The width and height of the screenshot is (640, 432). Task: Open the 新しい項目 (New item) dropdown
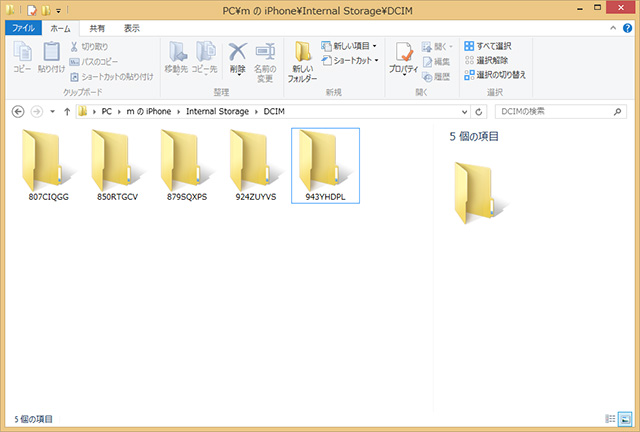tap(349, 46)
